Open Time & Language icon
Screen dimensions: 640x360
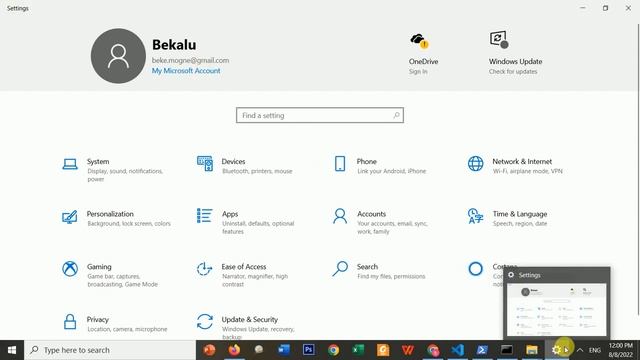point(476,216)
